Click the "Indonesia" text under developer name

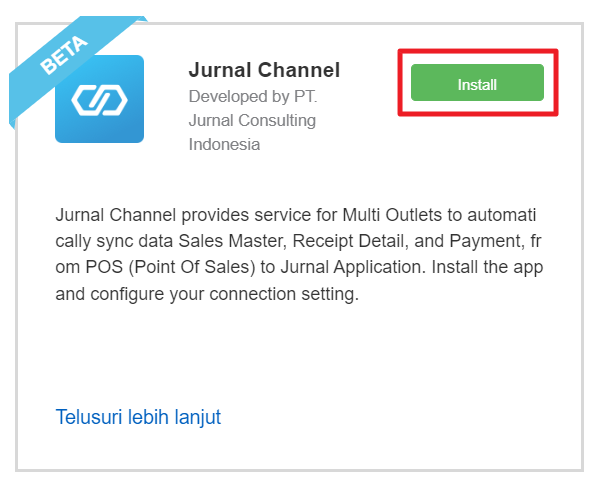pos(224,144)
